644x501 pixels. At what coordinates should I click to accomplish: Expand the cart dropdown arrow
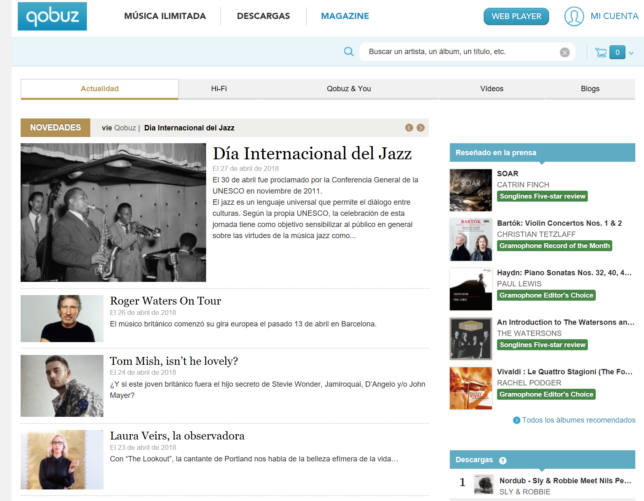click(x=631, y=53)
